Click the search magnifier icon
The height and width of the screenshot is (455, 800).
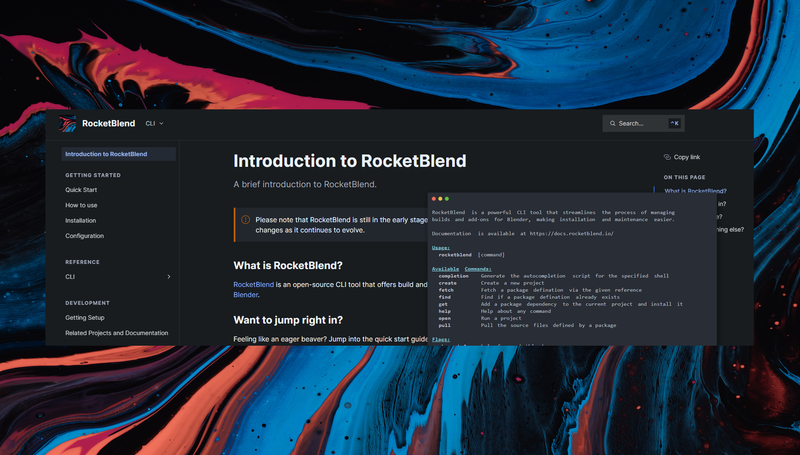pos(612,123)
